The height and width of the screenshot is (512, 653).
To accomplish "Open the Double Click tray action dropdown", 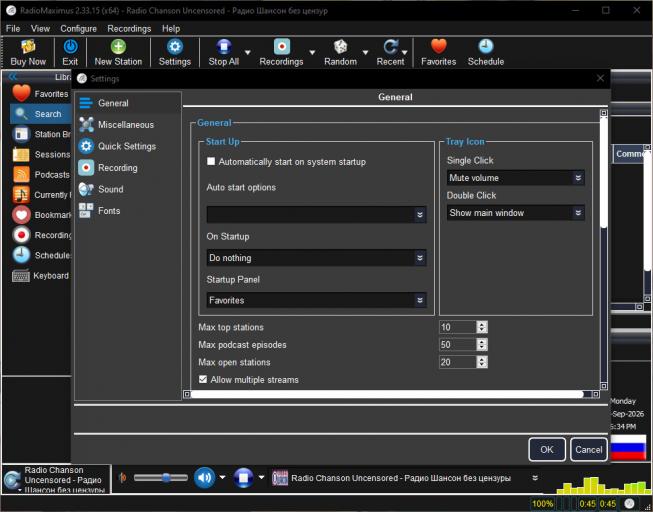I will coord(516,213).
